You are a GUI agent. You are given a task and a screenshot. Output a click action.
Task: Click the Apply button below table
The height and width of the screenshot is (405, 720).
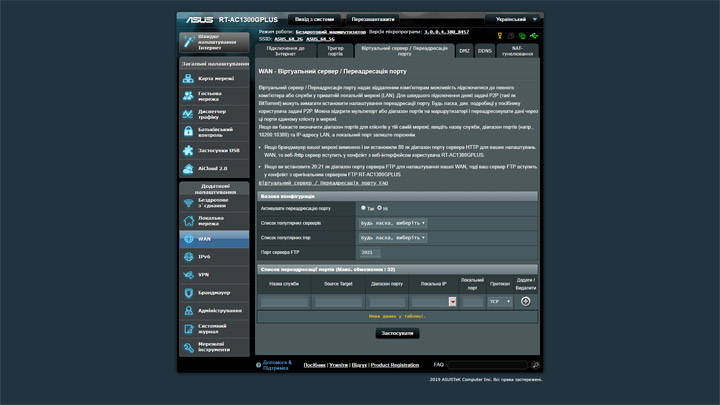397,333
